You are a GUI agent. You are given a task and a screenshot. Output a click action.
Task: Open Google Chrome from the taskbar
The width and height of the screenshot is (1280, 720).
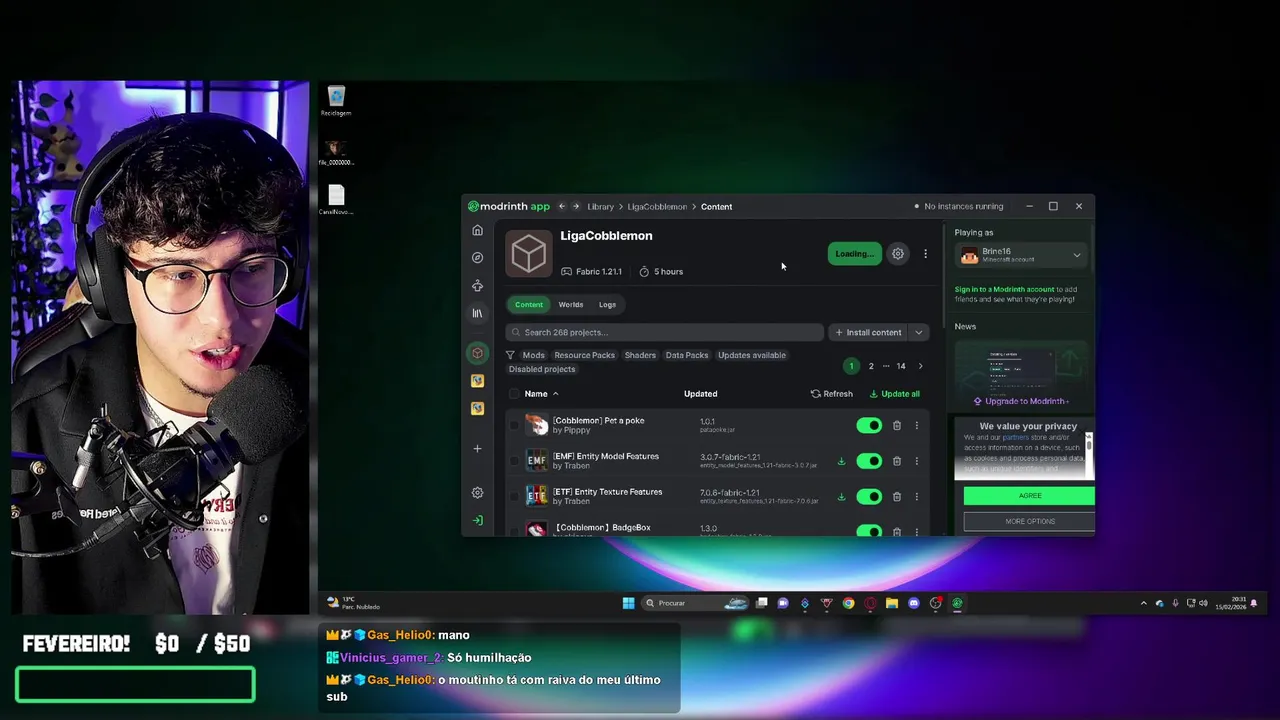coord(848,603)
